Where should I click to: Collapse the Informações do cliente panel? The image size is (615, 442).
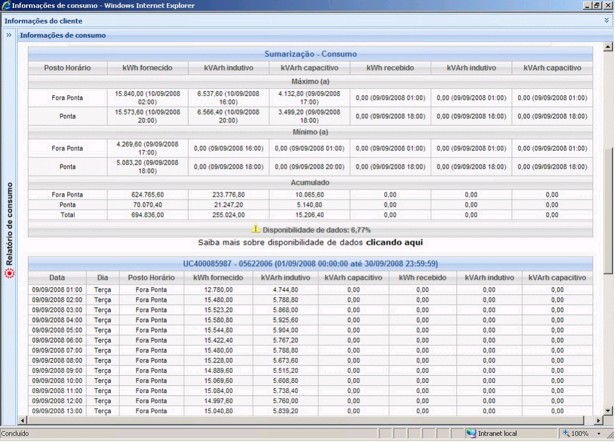click(605, 20)
